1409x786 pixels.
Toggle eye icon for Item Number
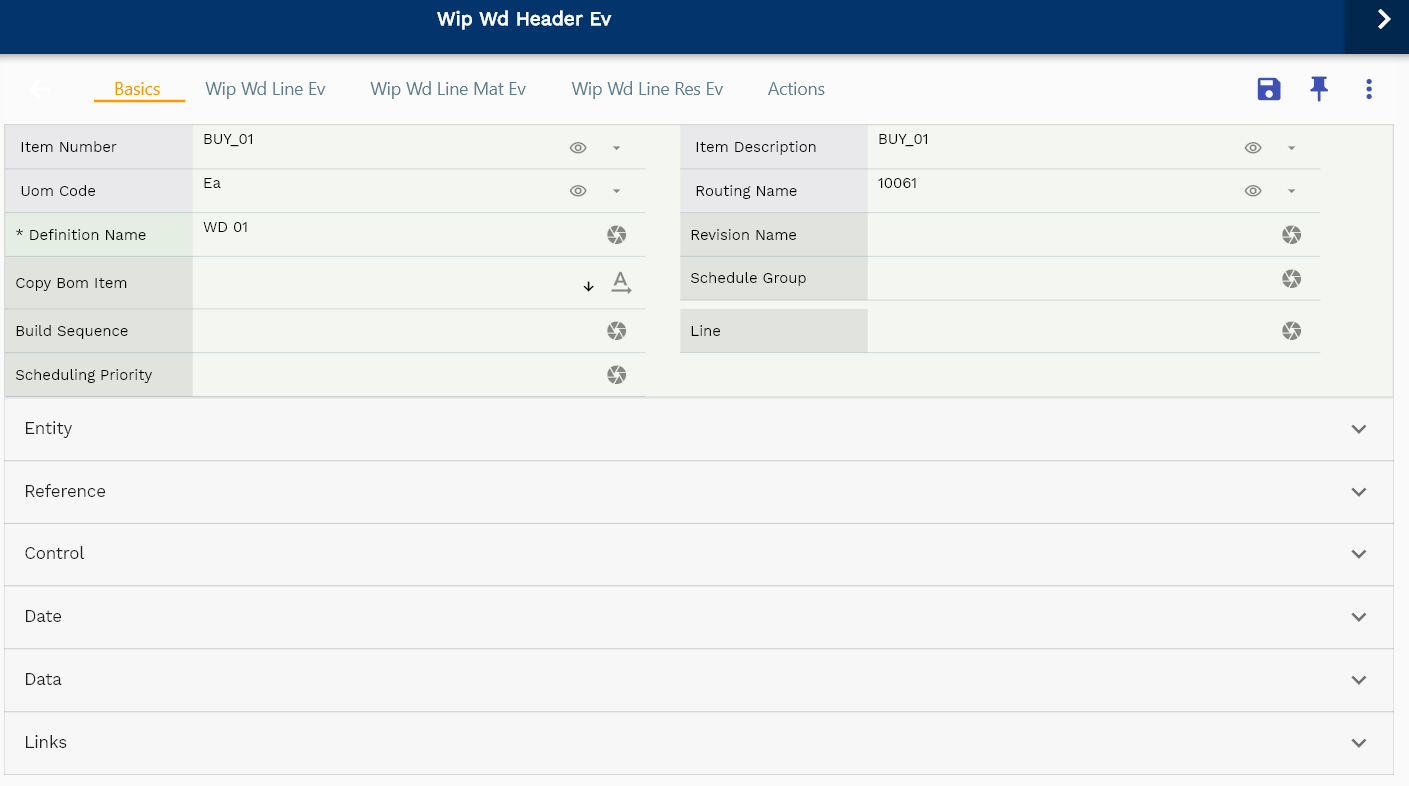[x=578, y=148]
